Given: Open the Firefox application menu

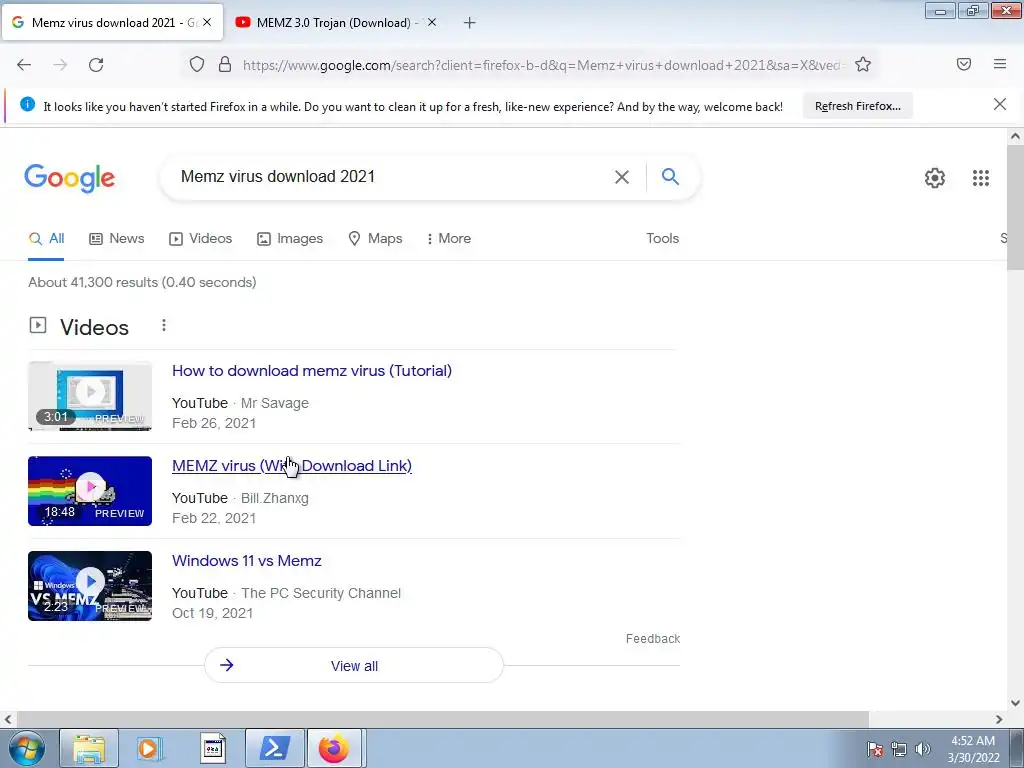Looking at the screenshot, I should tap(1000, 64).
